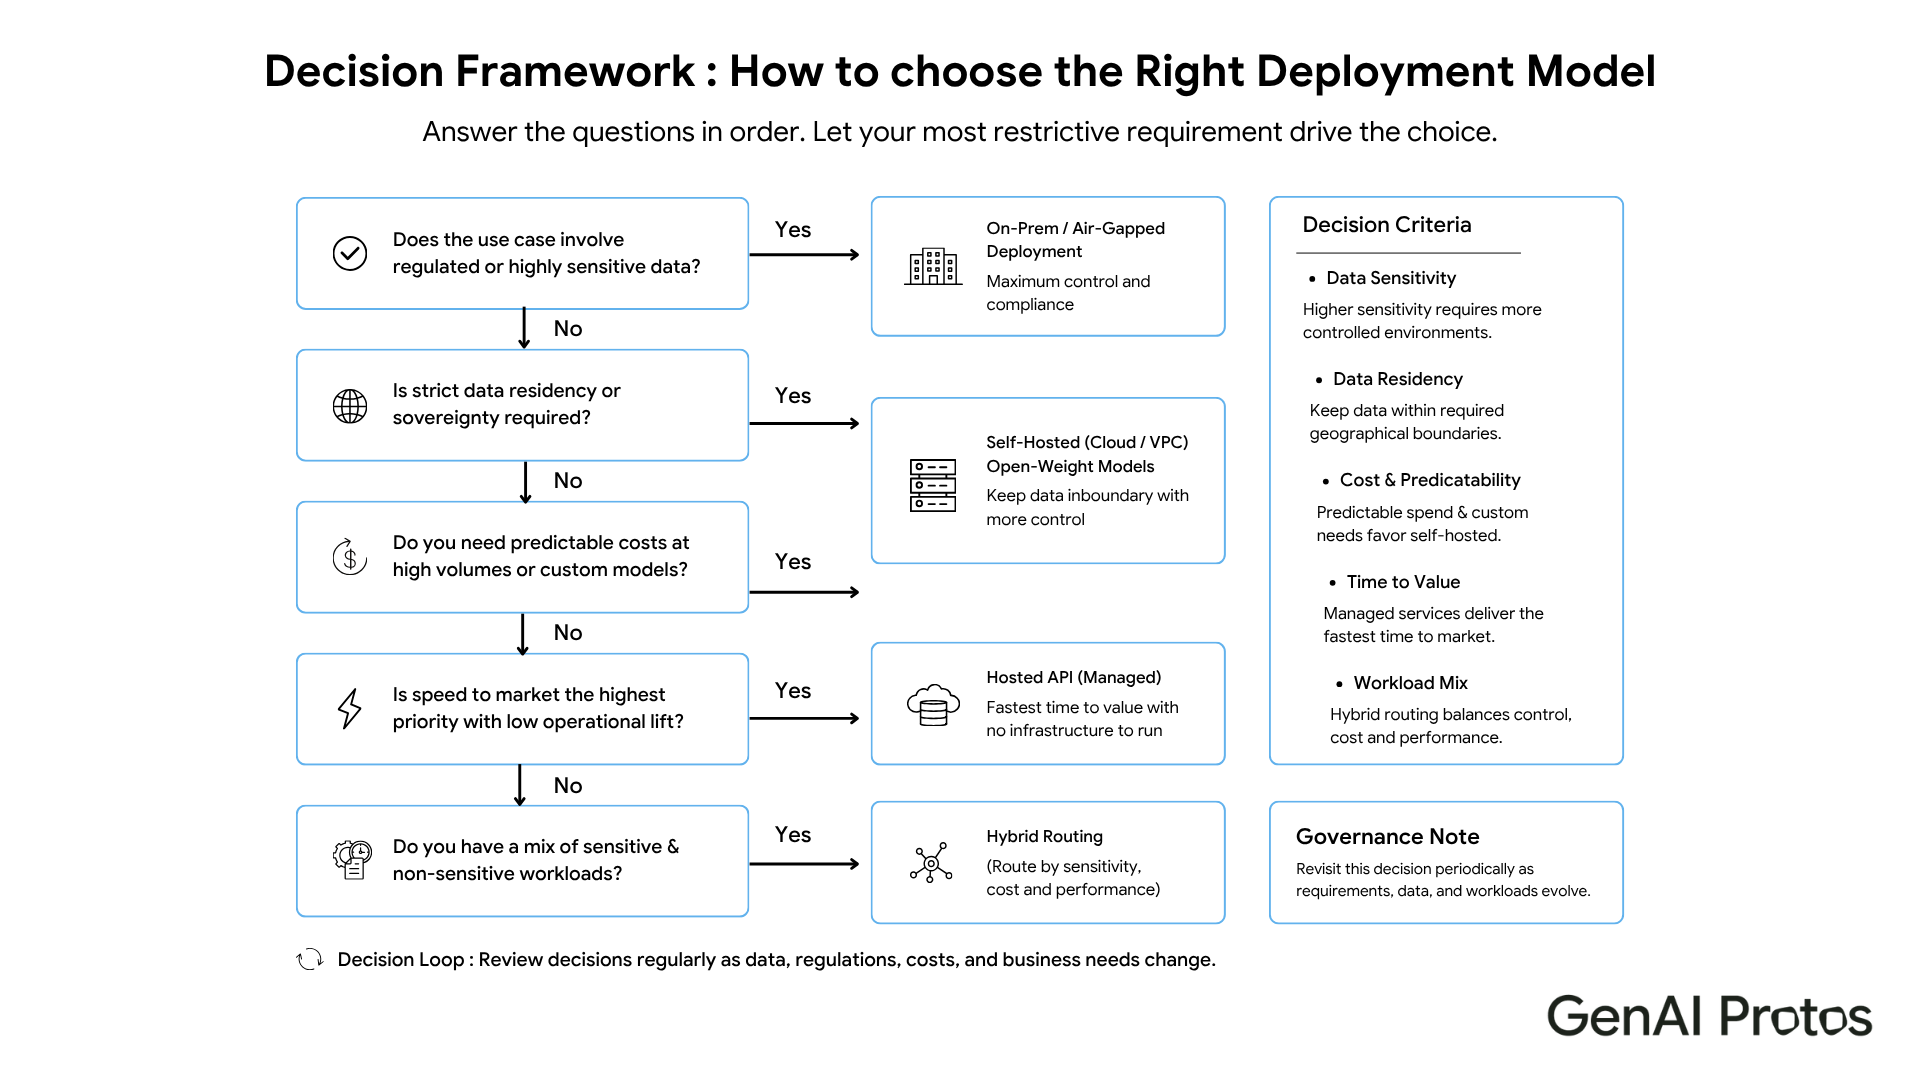Click 'No' label below predictable costs question
Viewport: 1920px width, 1080px height.
[568, 633]
